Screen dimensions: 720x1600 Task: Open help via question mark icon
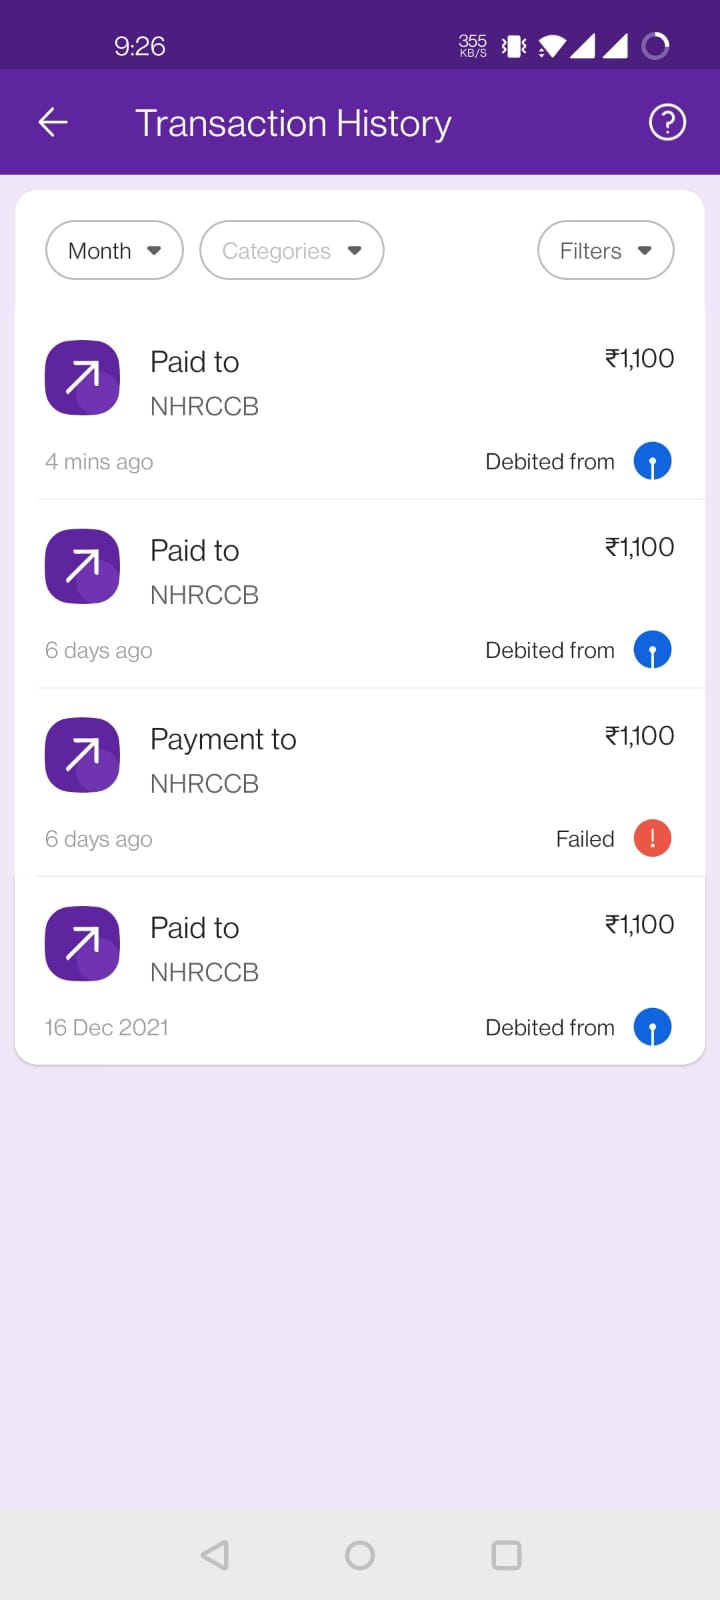pyautogui.click(x=667, y=122)
